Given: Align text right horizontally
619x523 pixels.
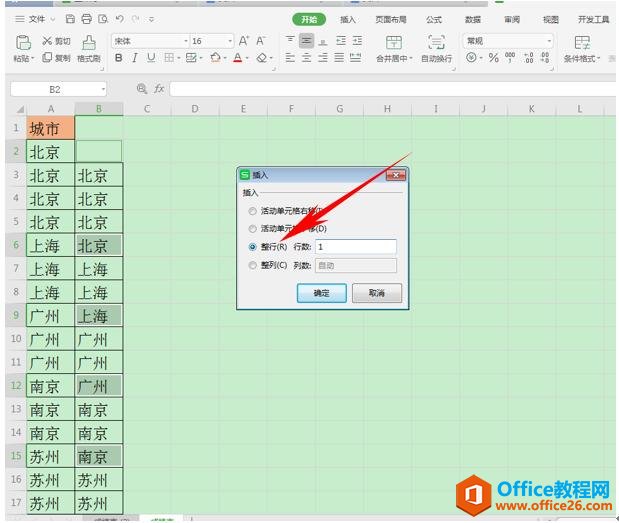Looking at the screenshot, I should coord(323,58).
